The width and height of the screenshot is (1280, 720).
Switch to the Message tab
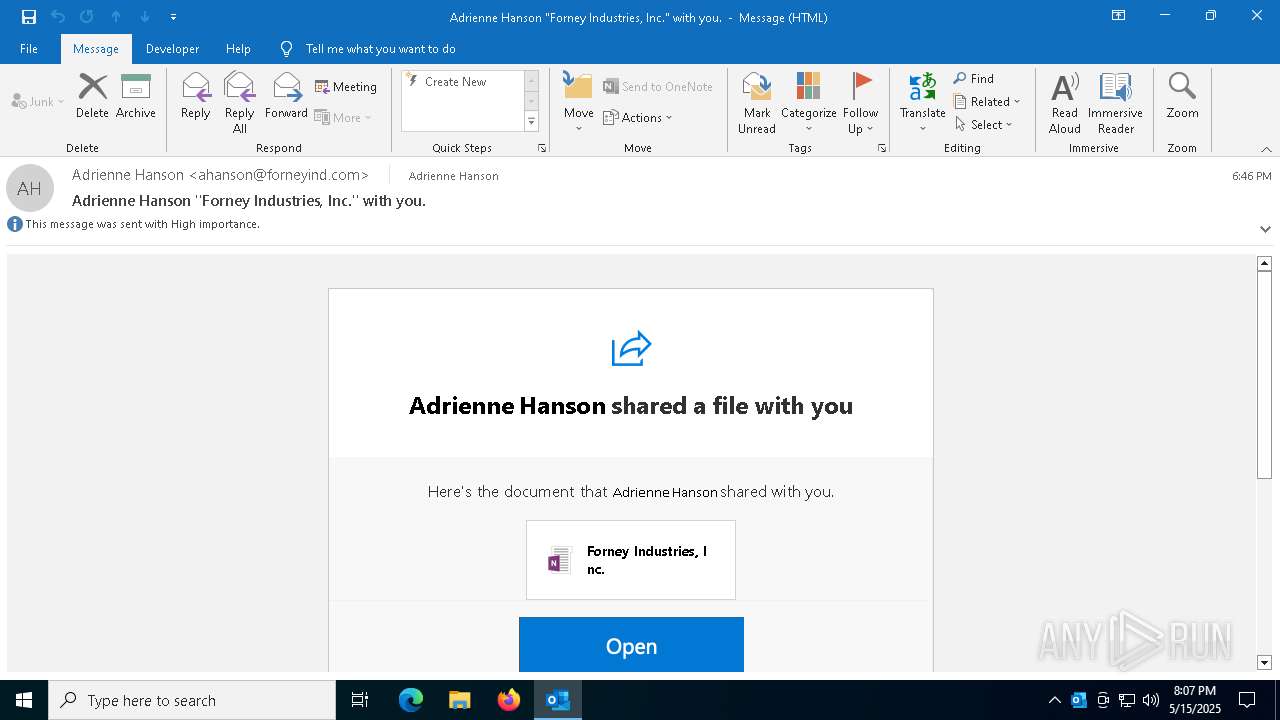click(x=96, y=49)
